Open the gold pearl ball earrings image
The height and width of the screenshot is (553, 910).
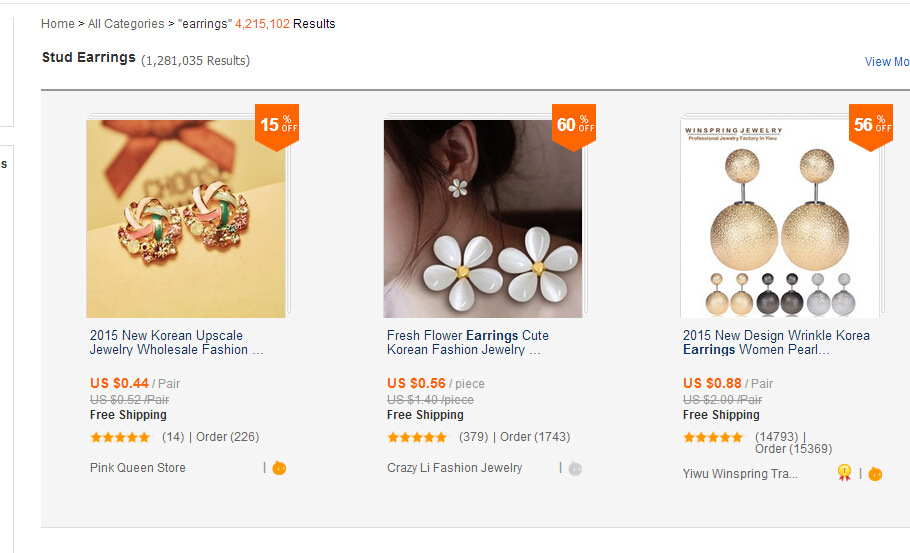click(x=780, y=218)
